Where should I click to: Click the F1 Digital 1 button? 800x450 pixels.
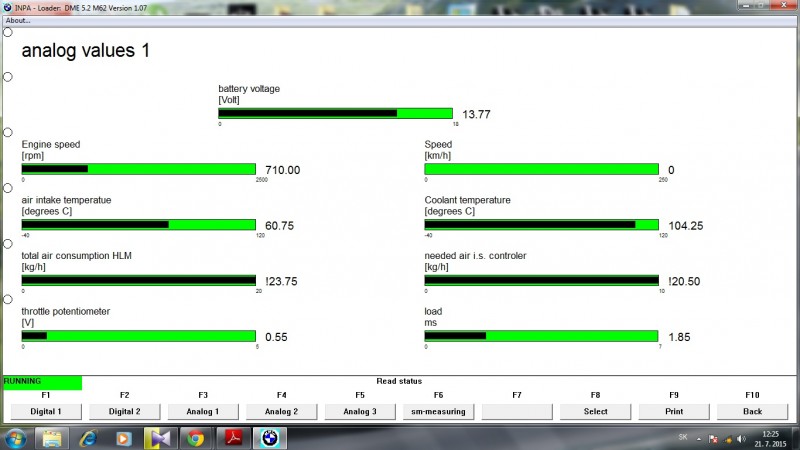pos(46,411)
